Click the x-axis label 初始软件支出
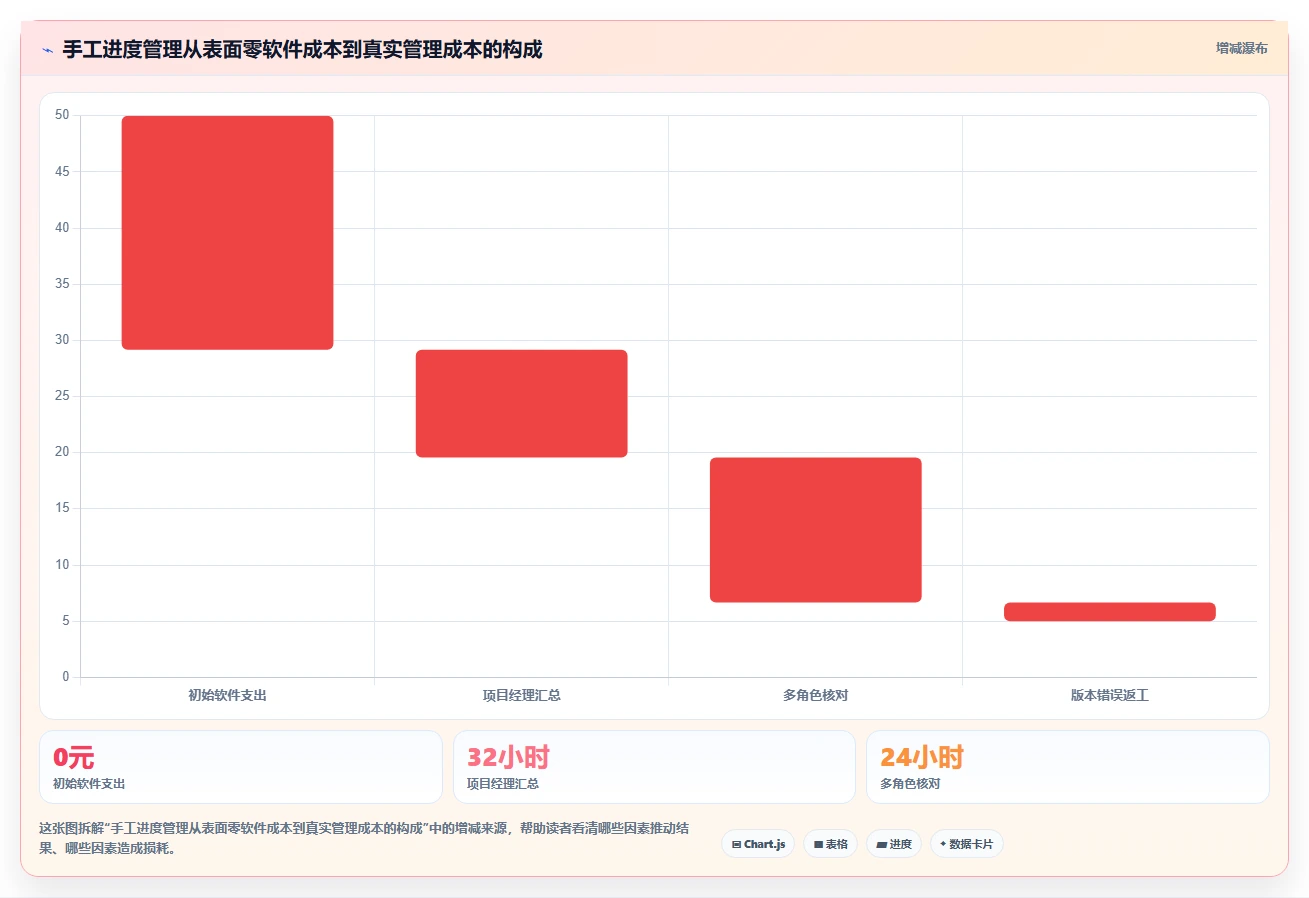The width and height of the screenshot is (1309, 898). (227, 695)
